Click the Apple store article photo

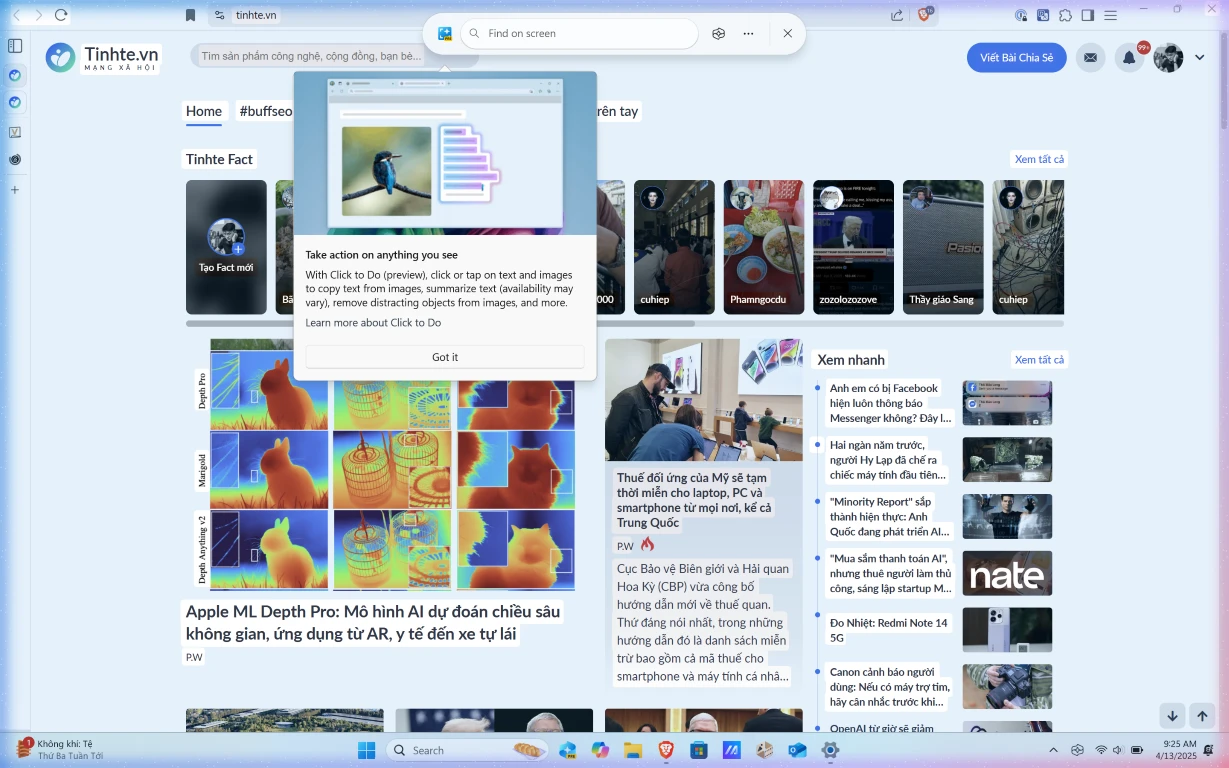[x=703, y=399]
